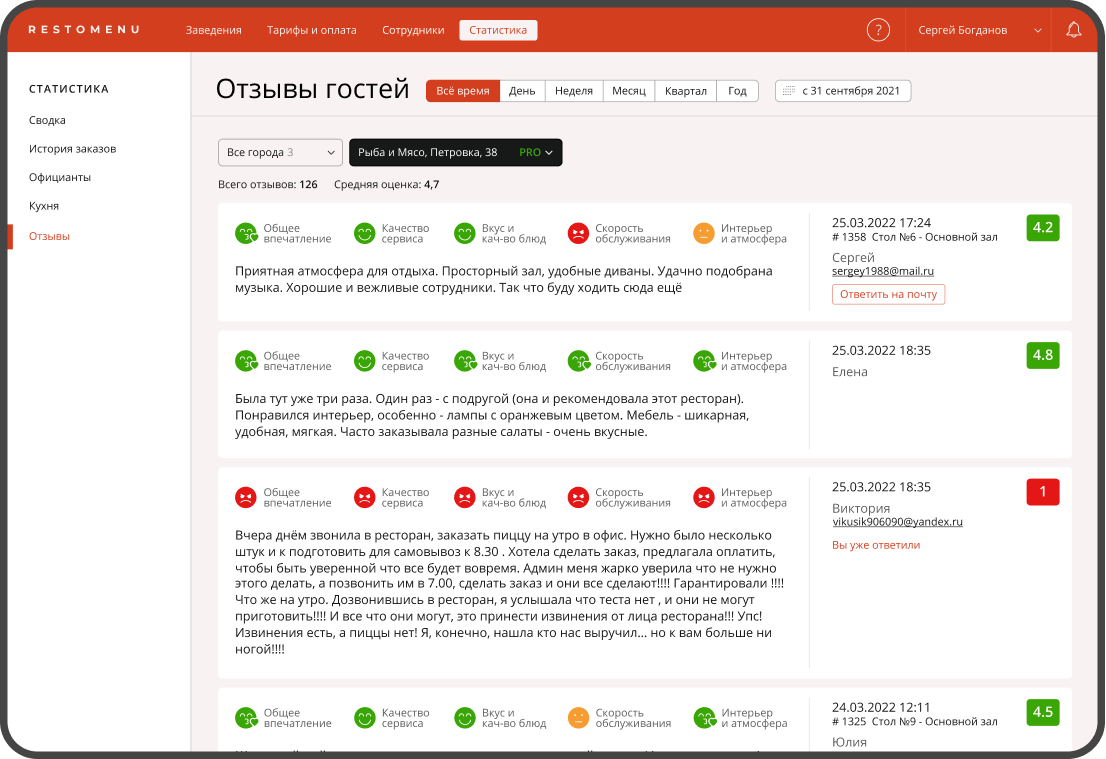Viewport: 1106px width, 759px height.
Task: Click the green Качество сервиса smiley on Елена's review
Action: pyautogui.click(x=363, y=360)
